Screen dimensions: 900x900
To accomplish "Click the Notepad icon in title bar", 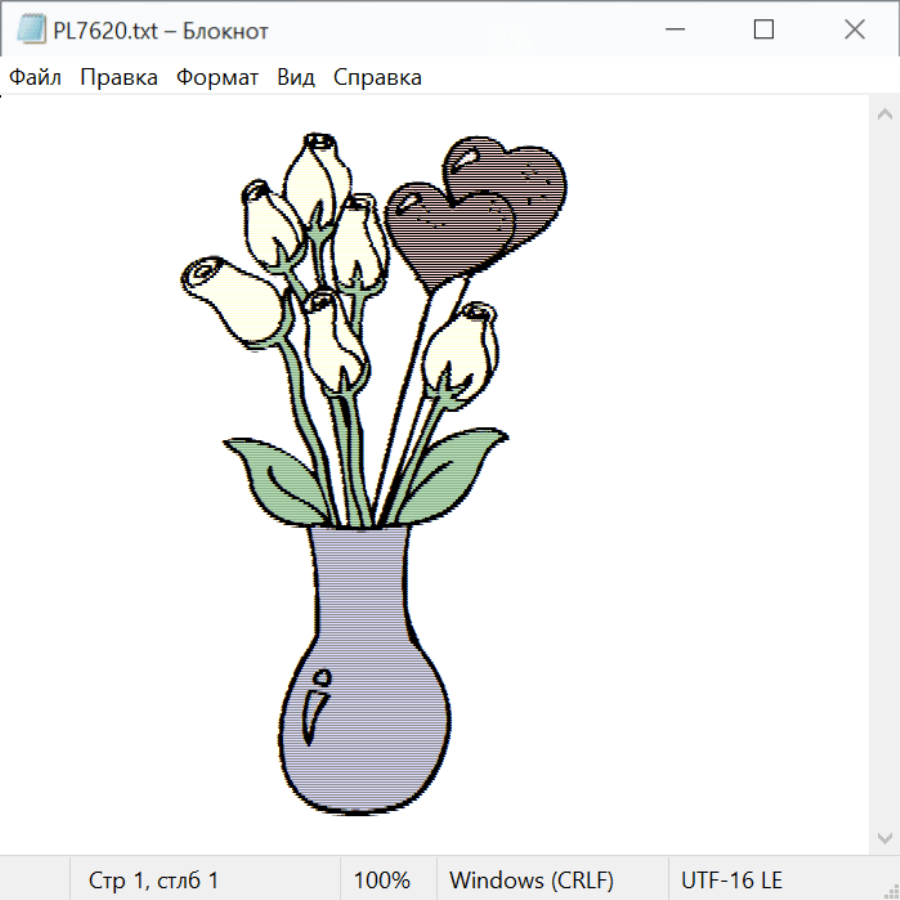I will click(x=31, y=30).
